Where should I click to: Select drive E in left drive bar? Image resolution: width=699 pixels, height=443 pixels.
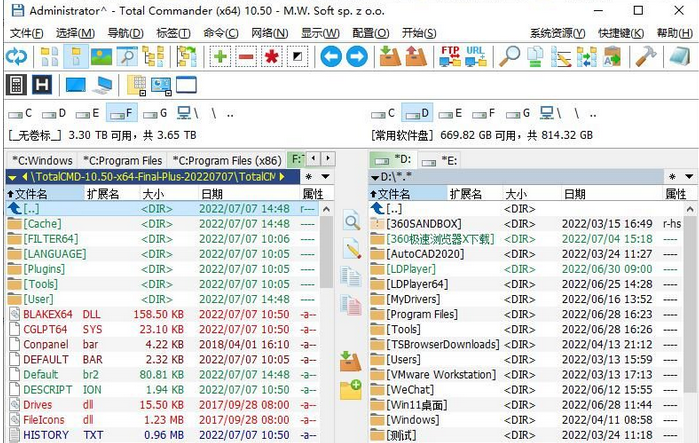[87, 114]
